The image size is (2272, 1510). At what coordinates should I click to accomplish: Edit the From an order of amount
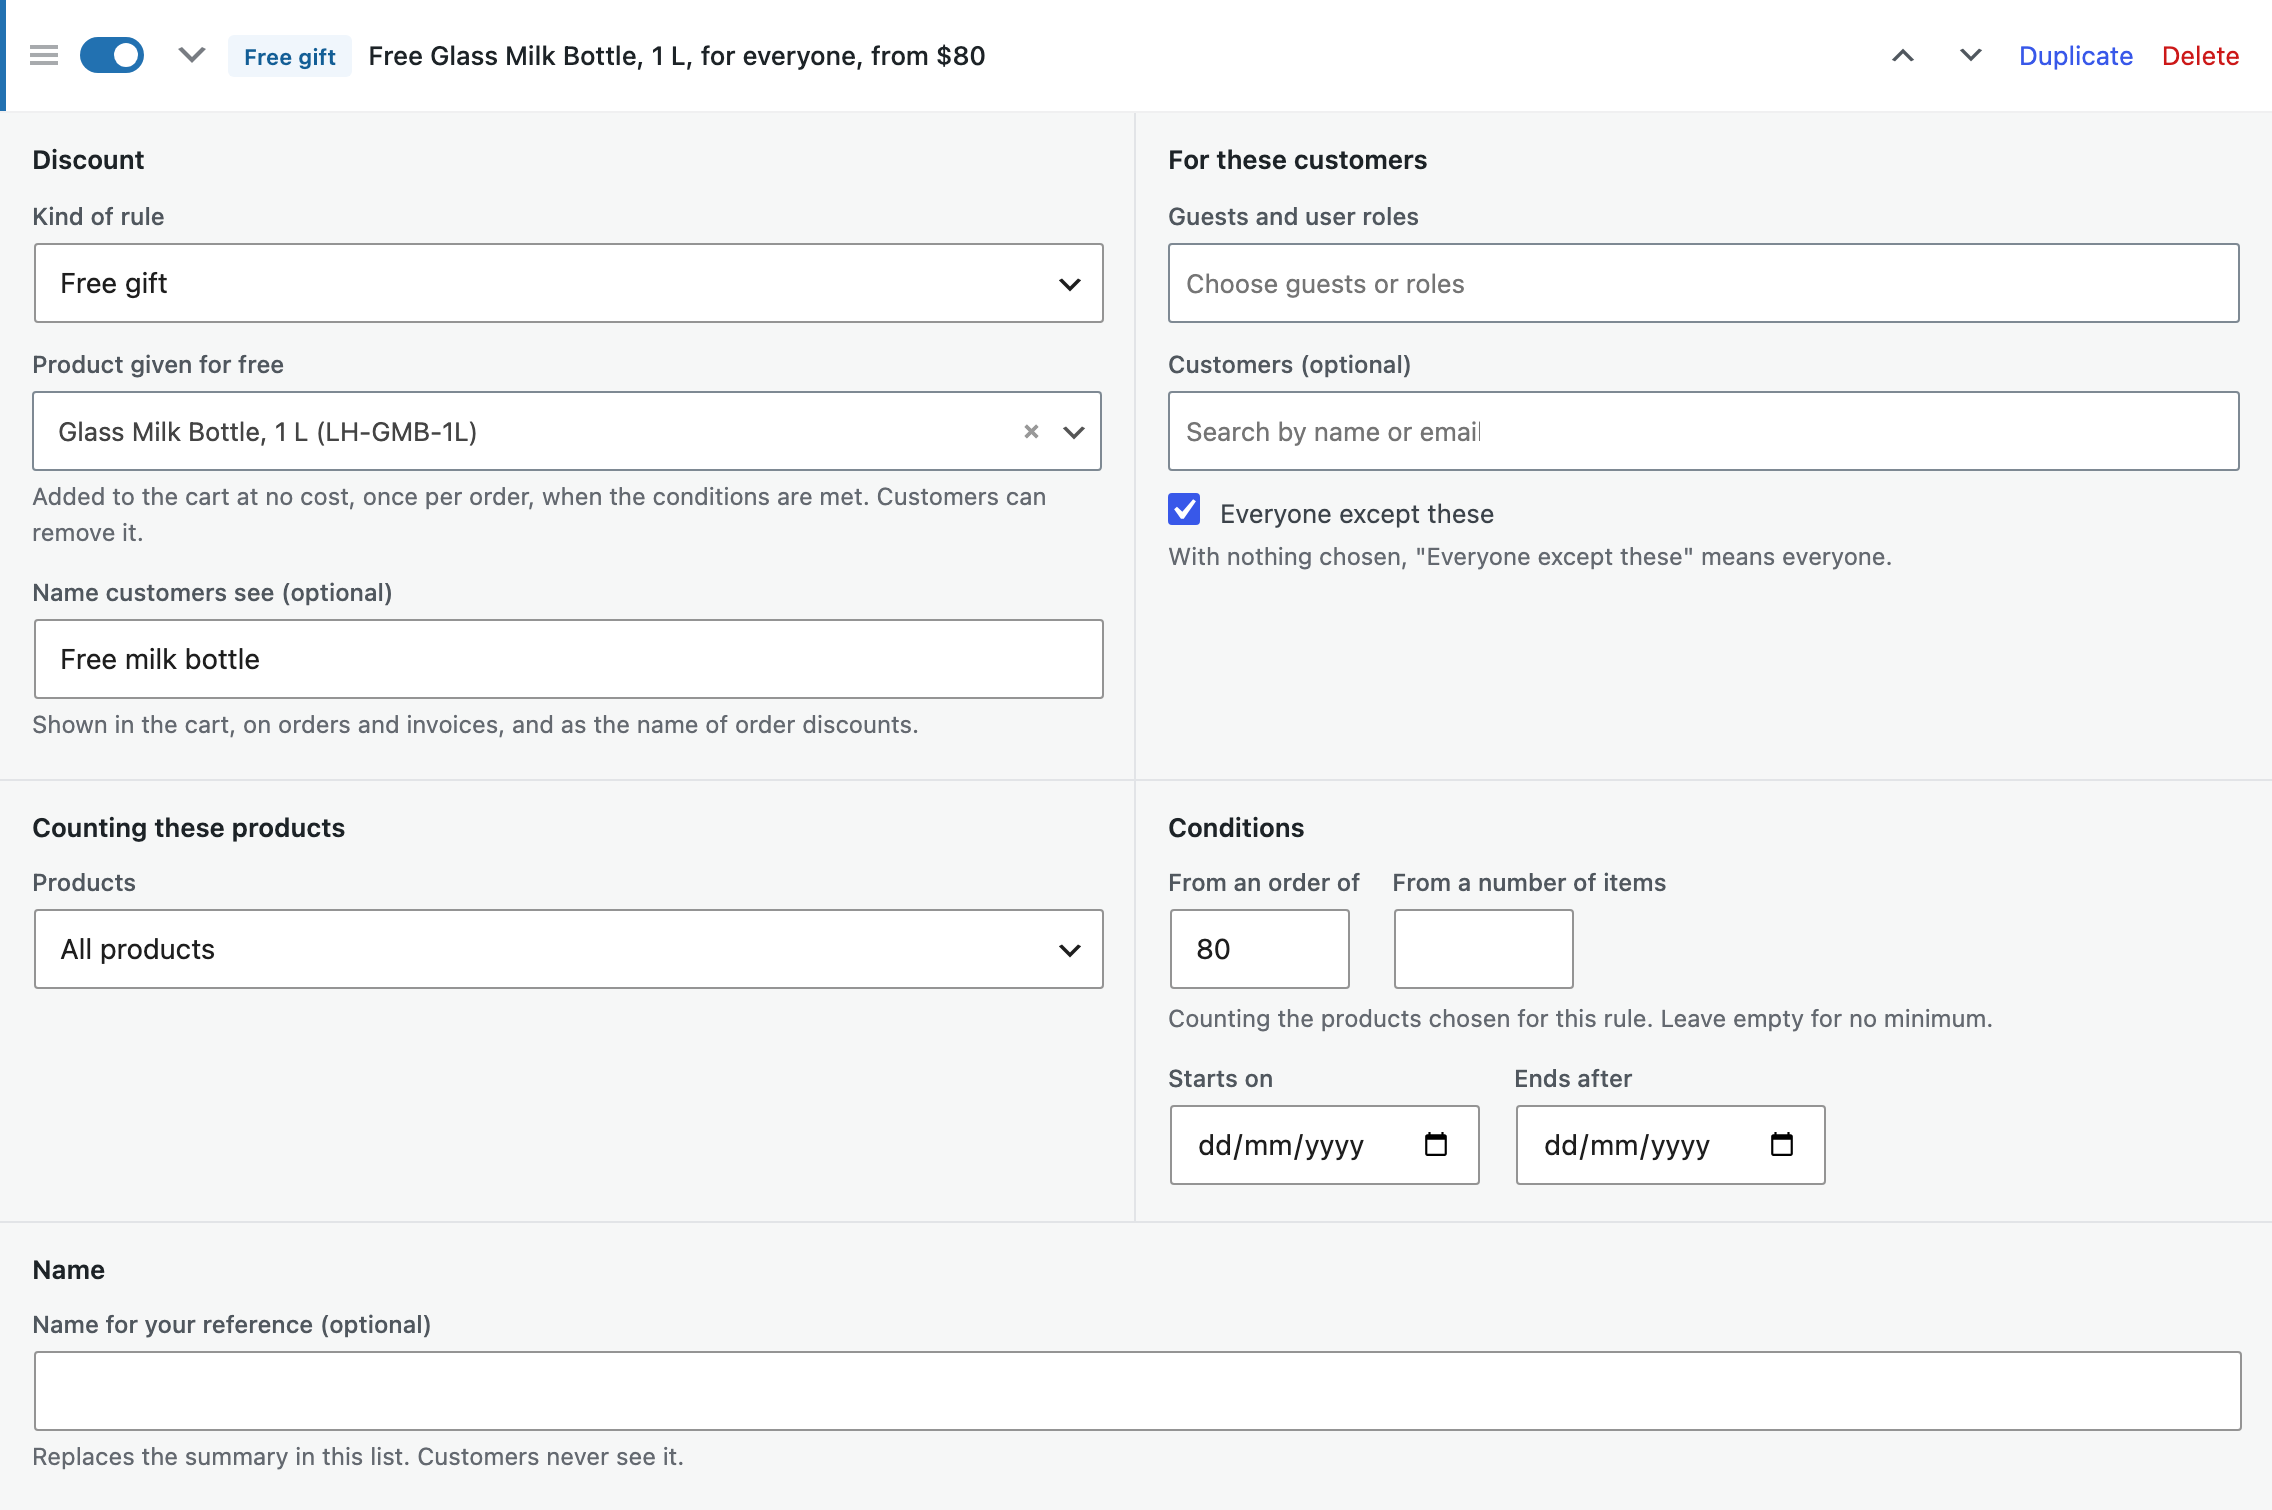pos(1260,949)
